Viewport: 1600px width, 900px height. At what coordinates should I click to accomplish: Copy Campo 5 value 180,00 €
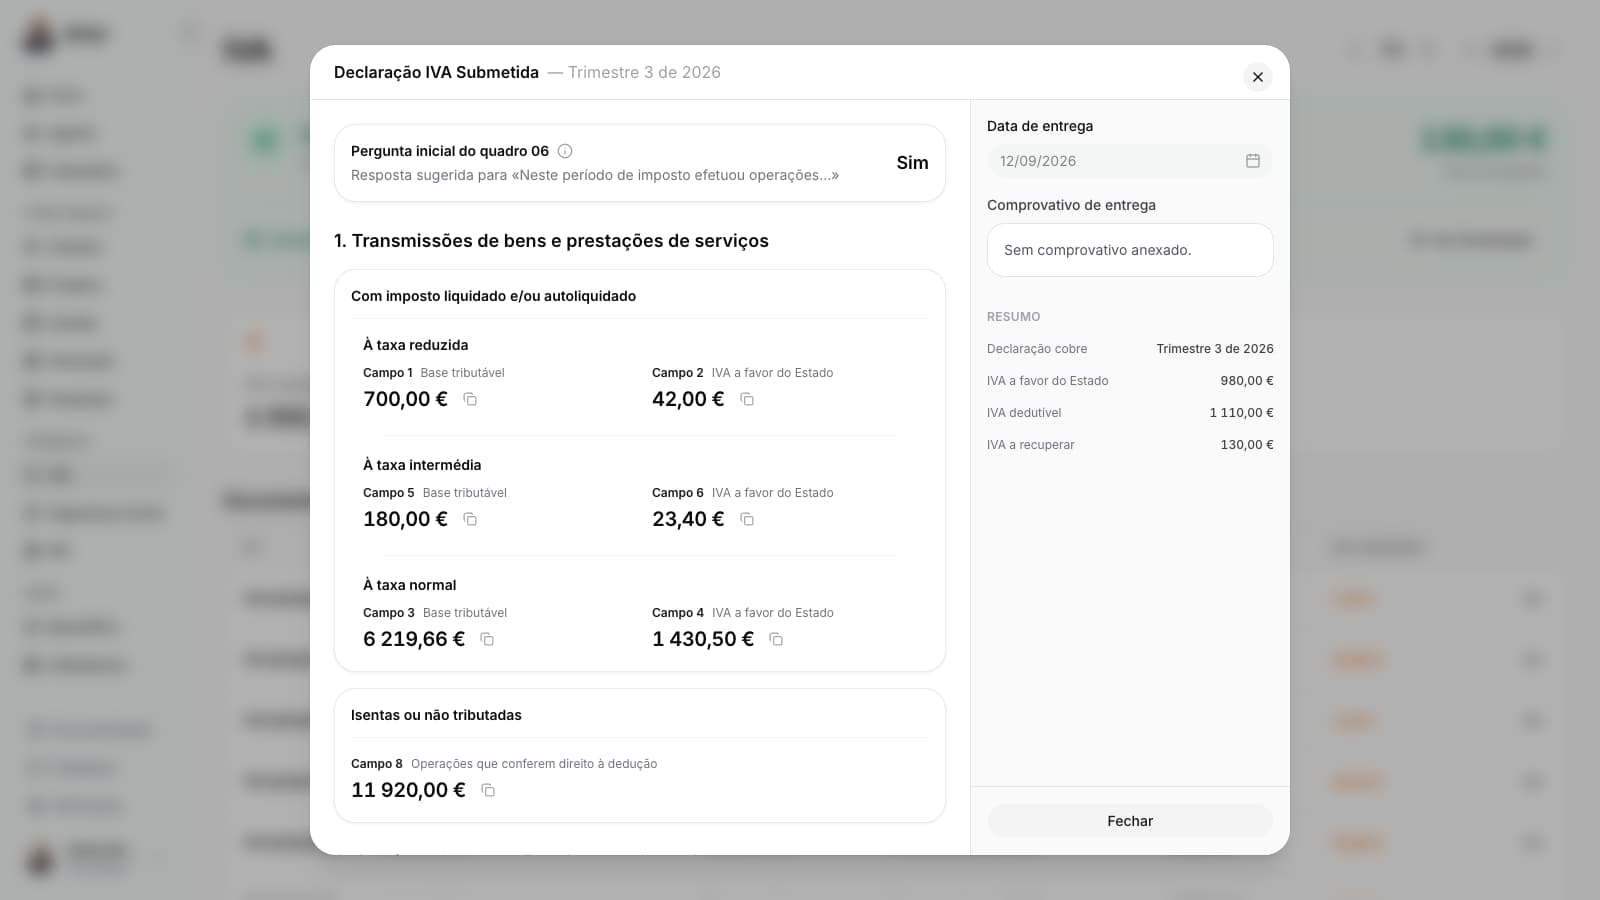click(x=470, y=519)
